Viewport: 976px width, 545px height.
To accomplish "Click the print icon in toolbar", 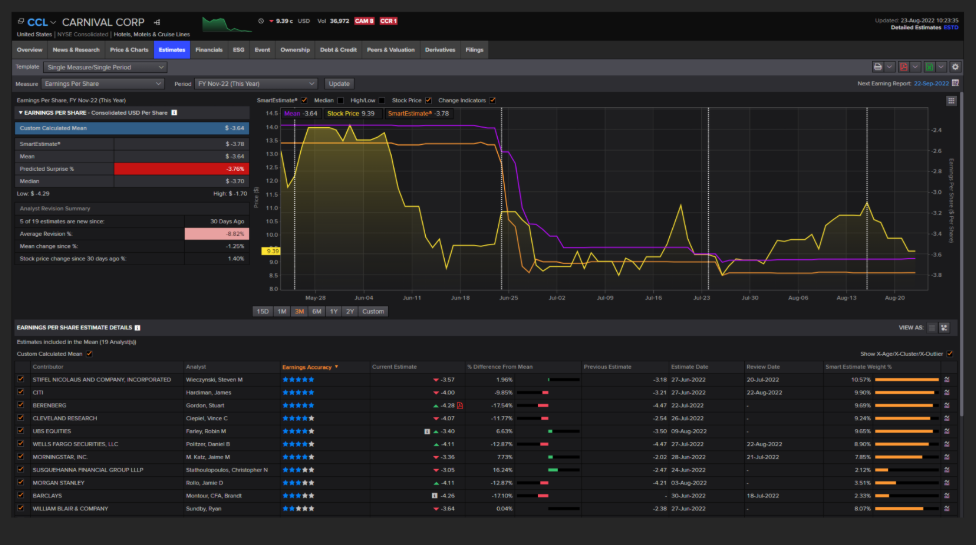I will (x=879, y=67).
